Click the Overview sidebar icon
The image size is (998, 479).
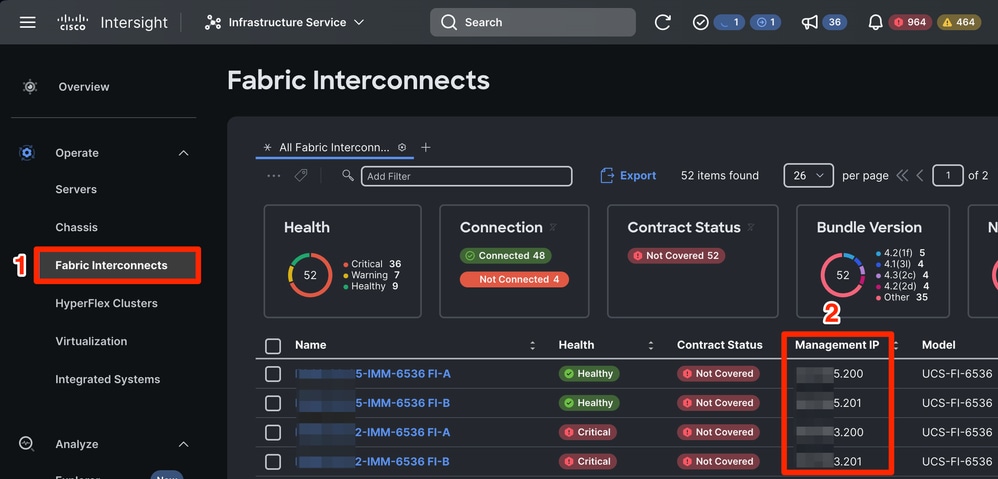tap(30, 87)
